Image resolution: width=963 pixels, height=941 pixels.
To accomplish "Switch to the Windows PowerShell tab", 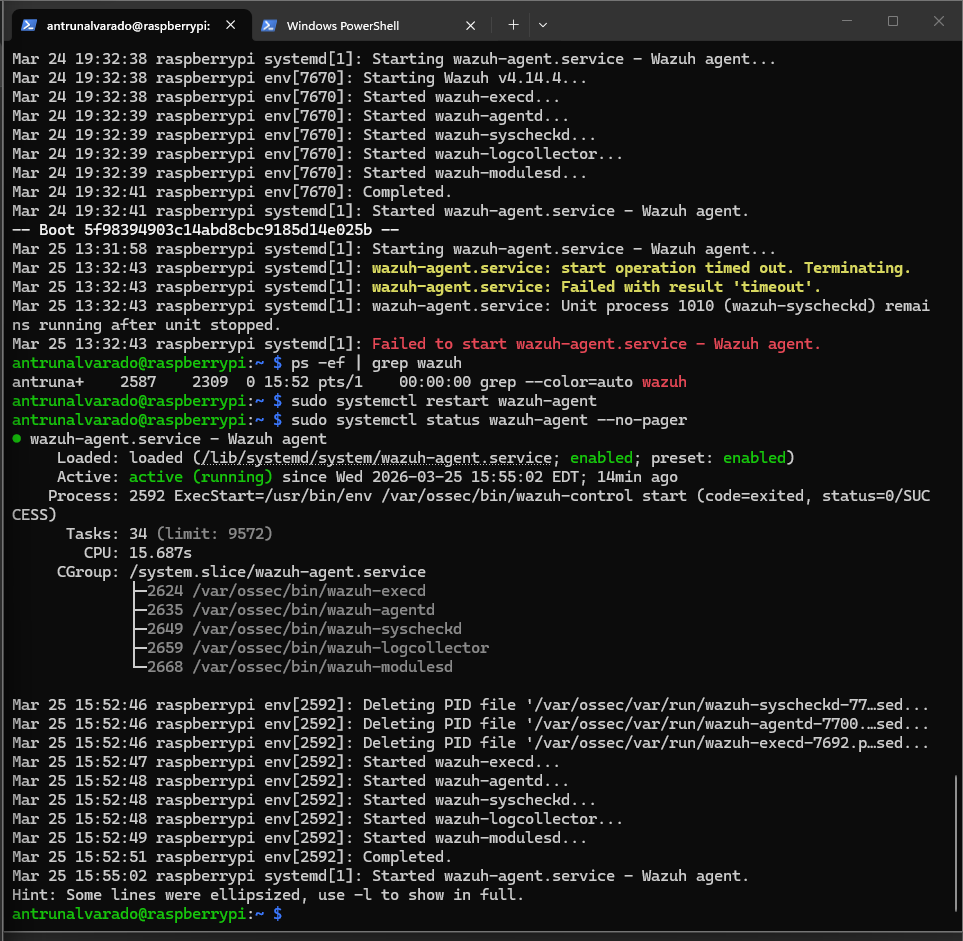I will [367, 25].
